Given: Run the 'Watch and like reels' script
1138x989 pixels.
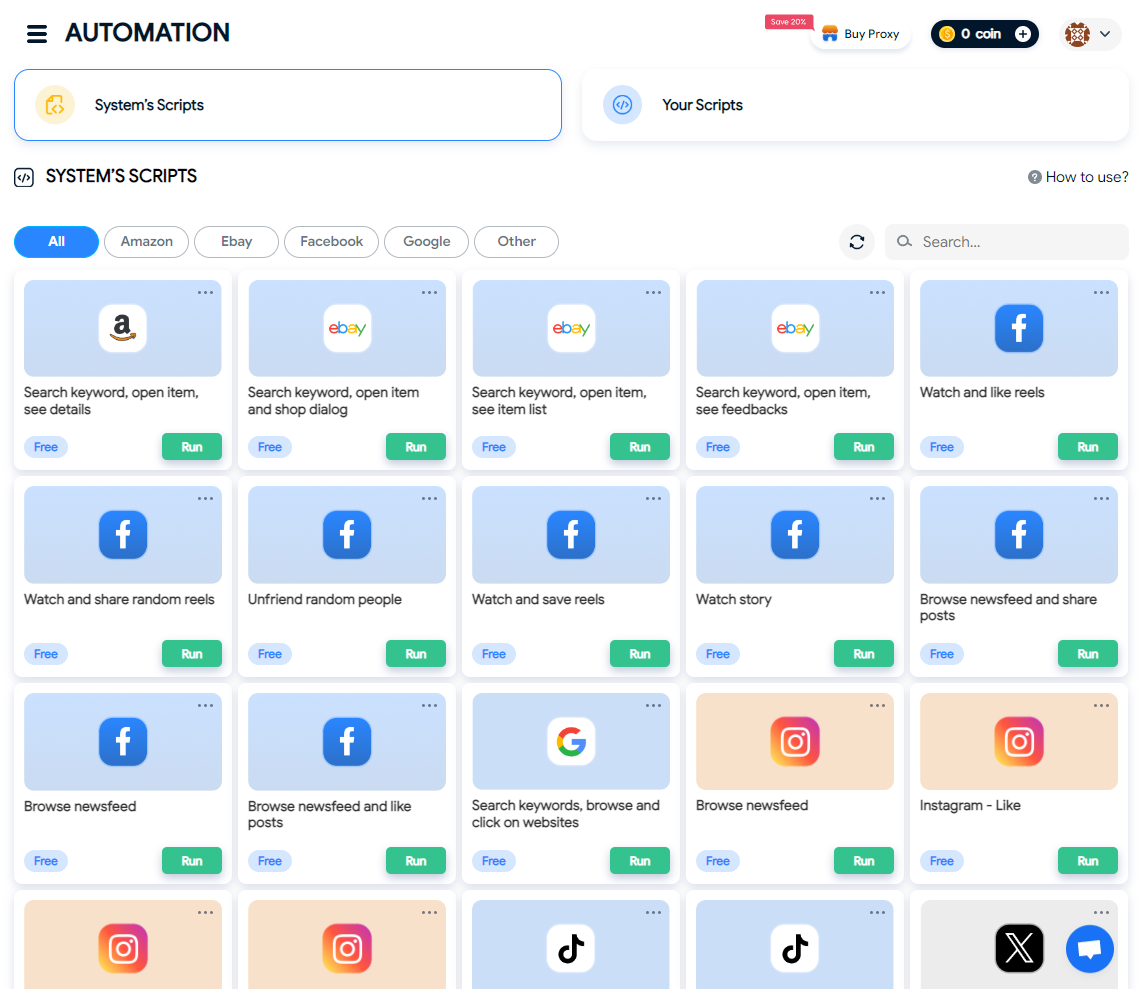Looking at the screenshot, I should coord(1087,447).
